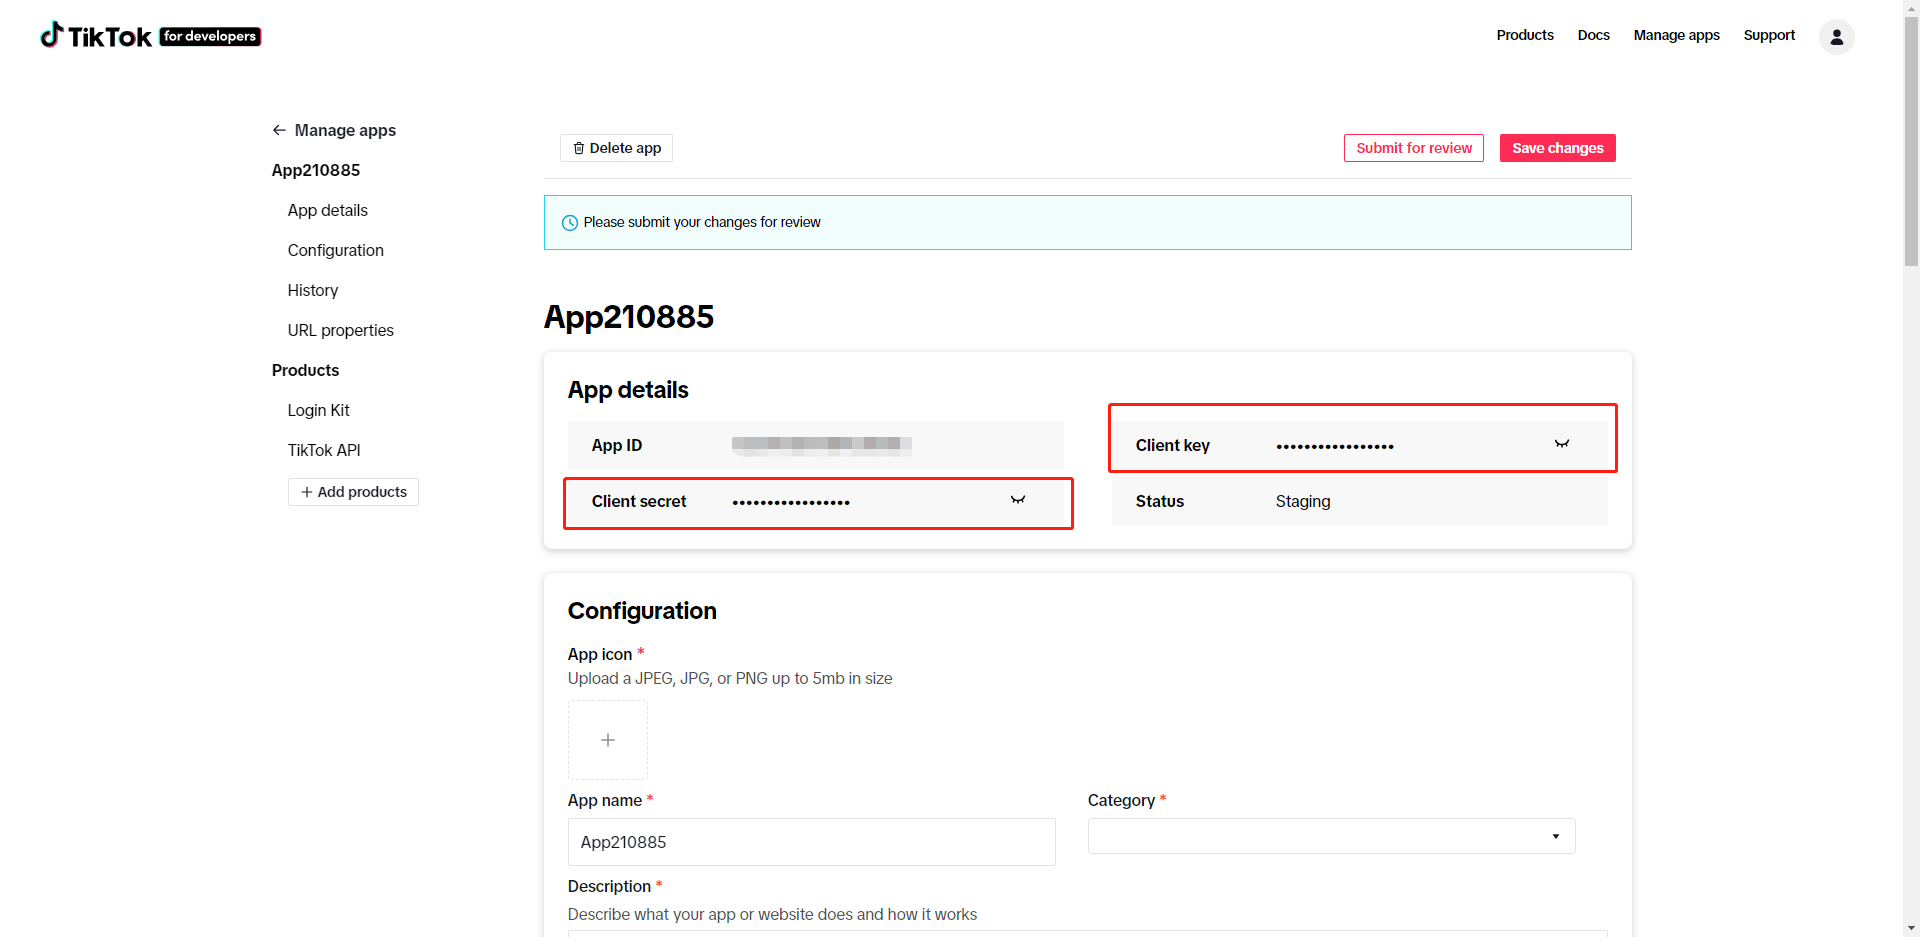Image resolution: width=1920 pixels, height=937 pixels.
Task: Reveal the Client secret value
Action: 1017,500
